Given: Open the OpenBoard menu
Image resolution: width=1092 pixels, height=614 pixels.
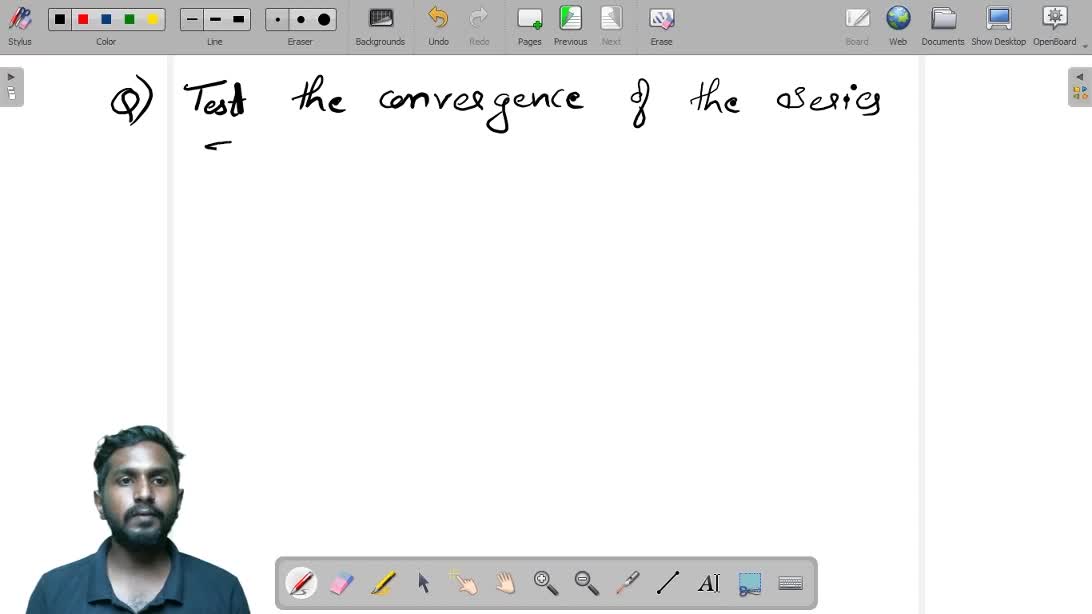Looking at the screenshot, I should (x=1055, y=25).
